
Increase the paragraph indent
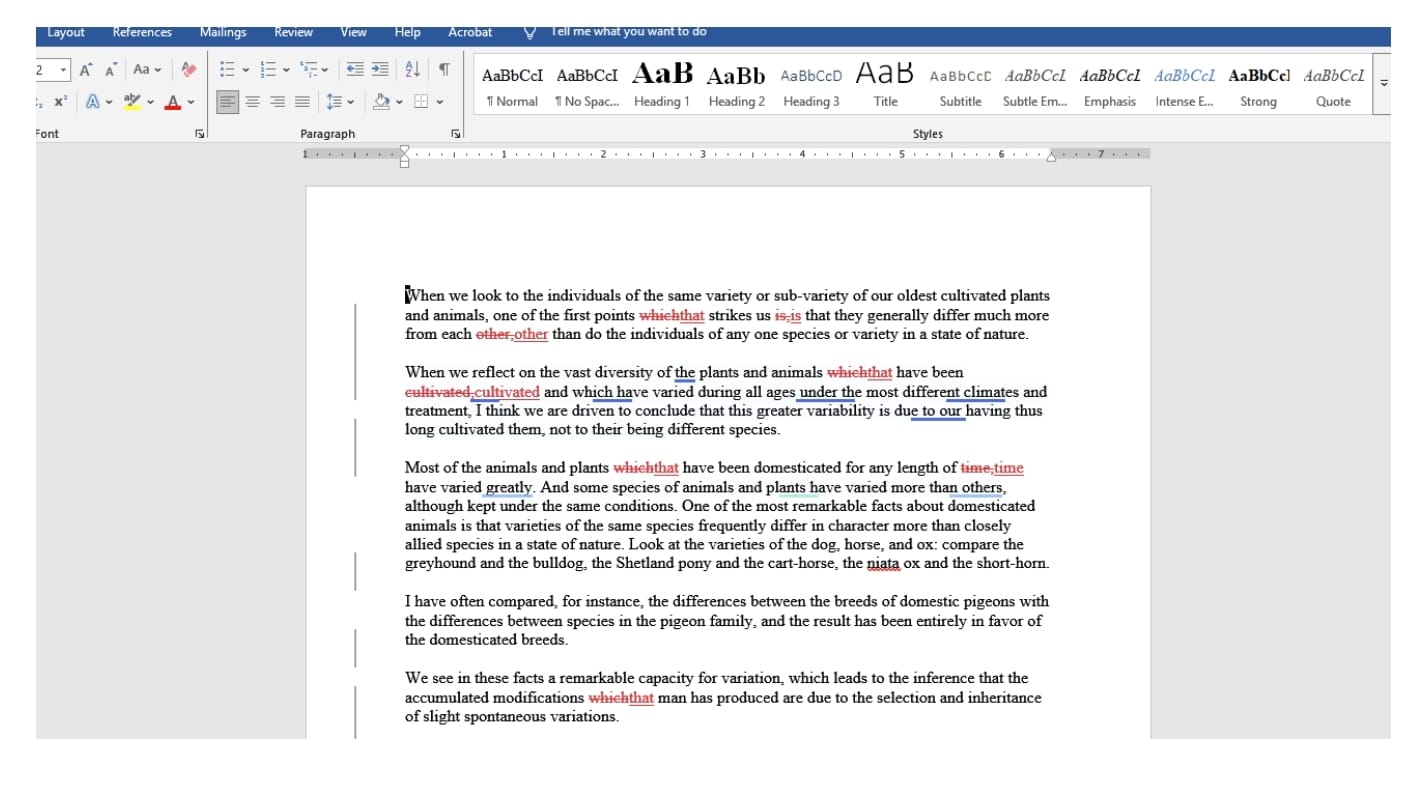(380, 70)
